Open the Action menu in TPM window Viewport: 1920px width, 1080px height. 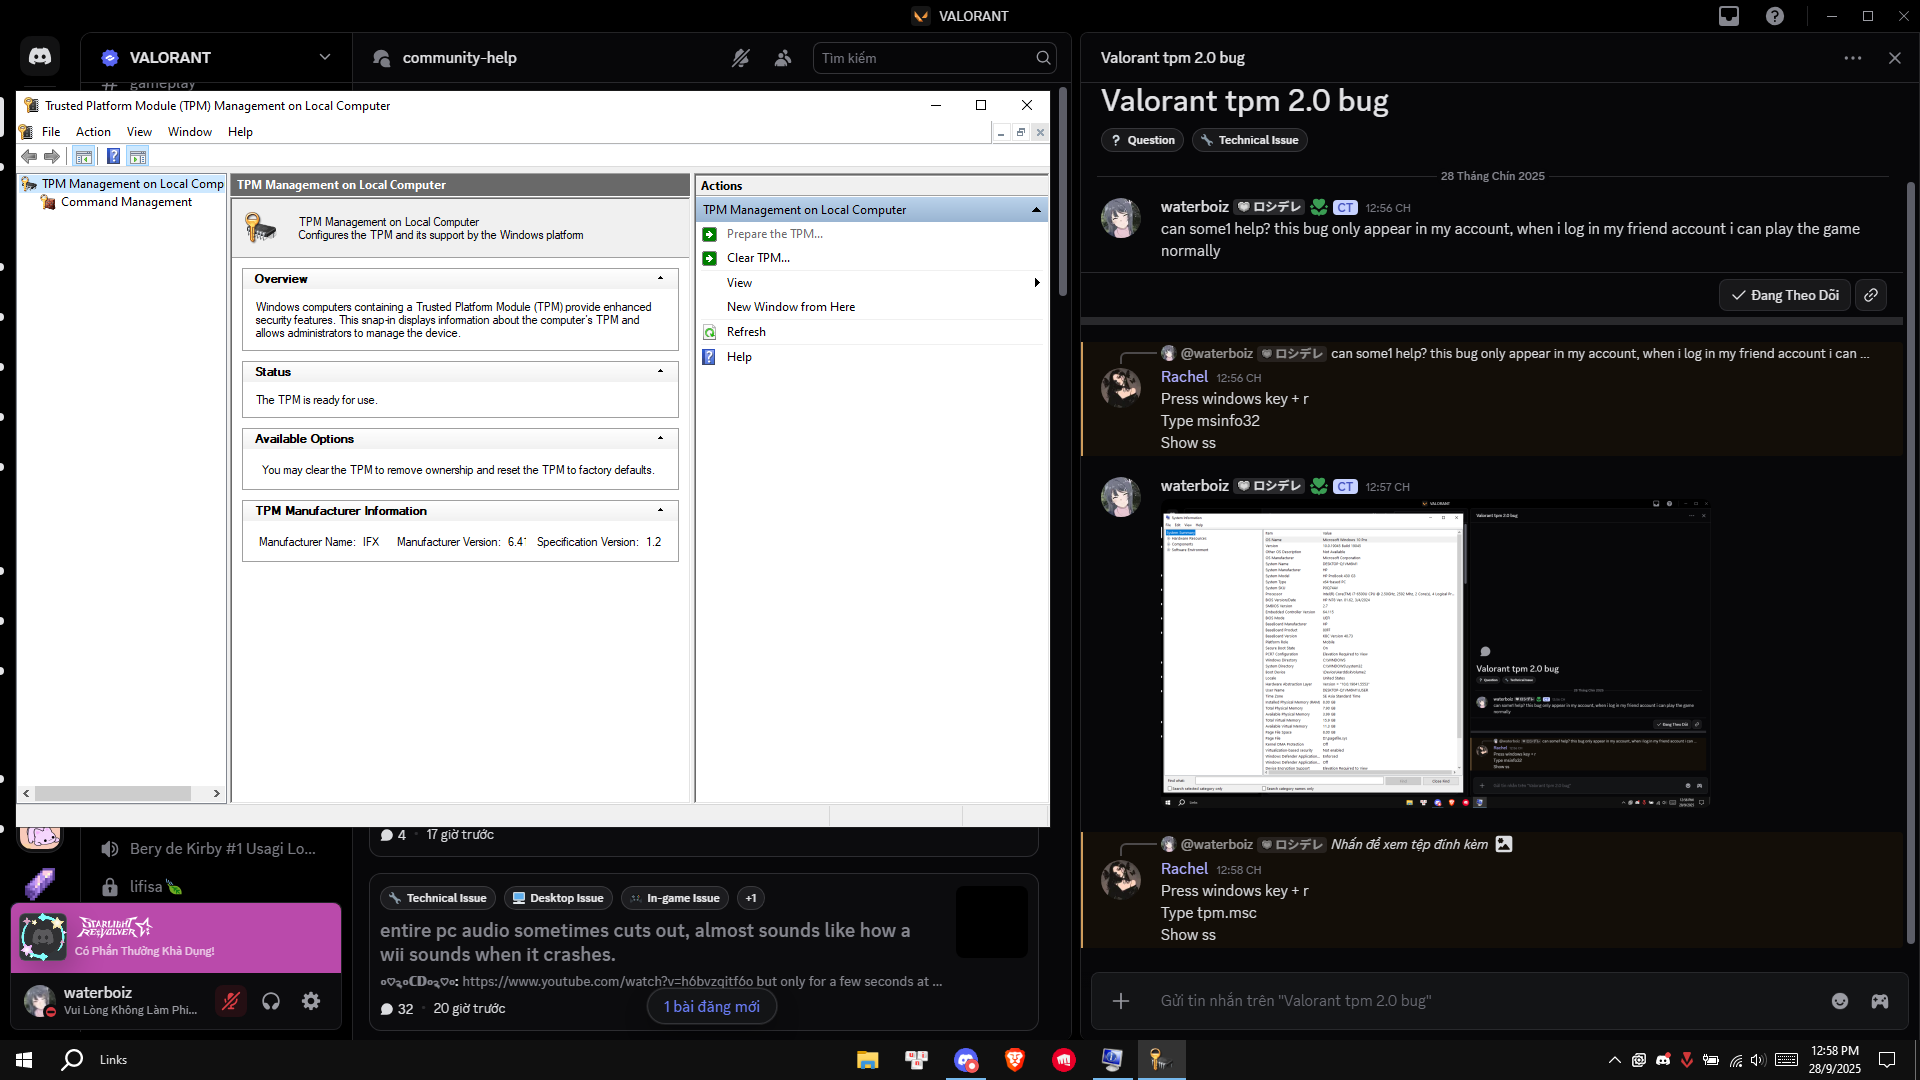tap(93, 132)
